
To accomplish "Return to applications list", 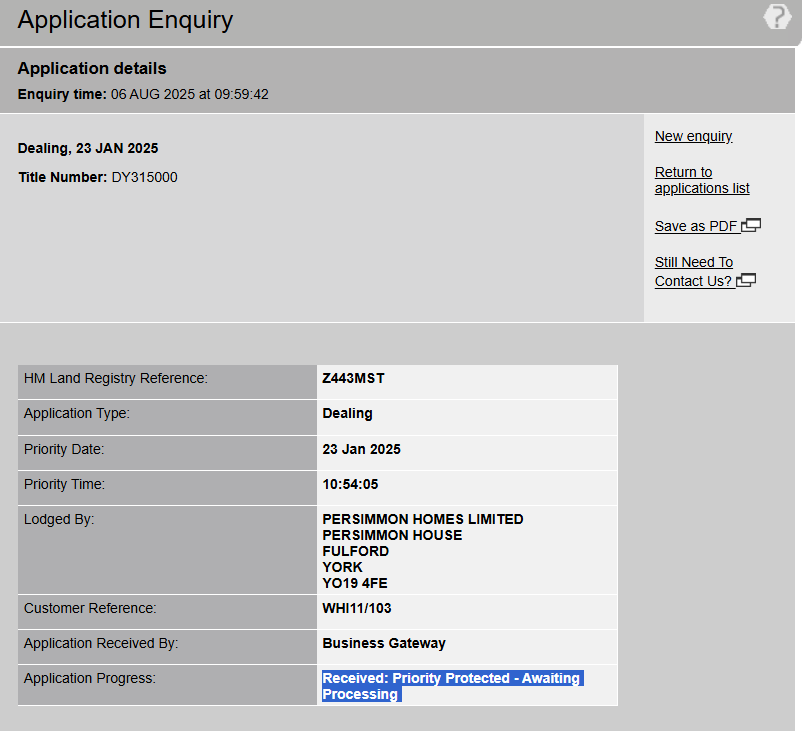I will pos(701,180).
